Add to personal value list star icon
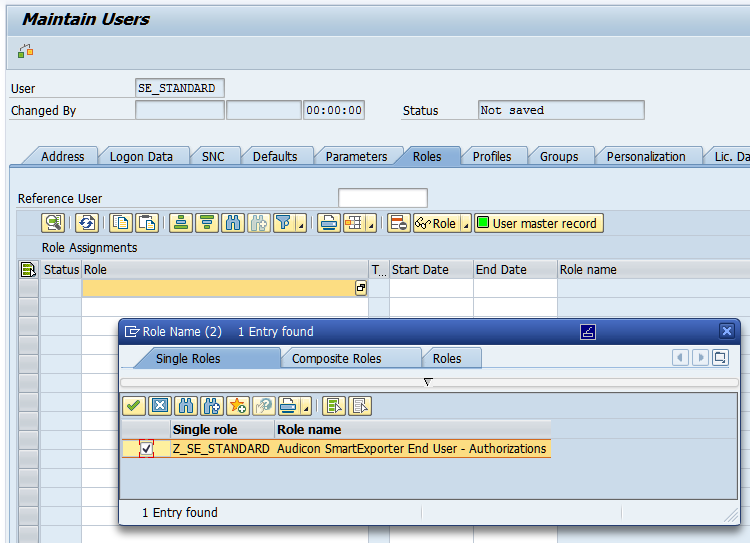 click(237, 405)
